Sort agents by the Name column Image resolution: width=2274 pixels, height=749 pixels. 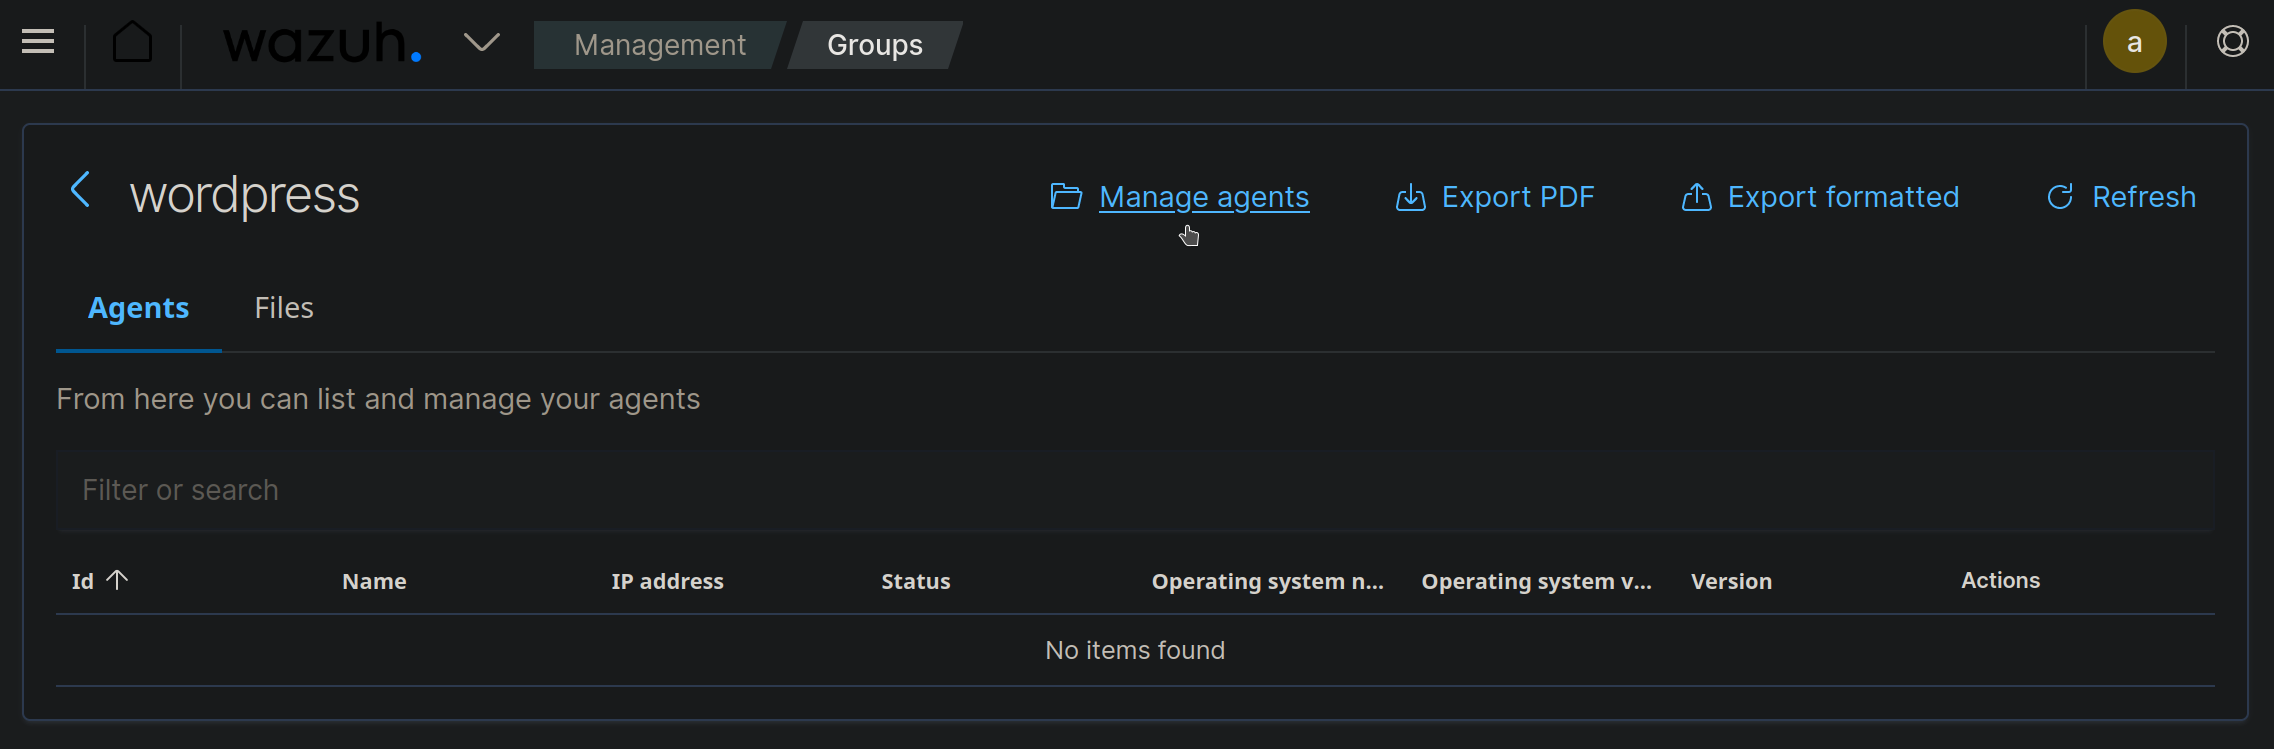coord(374,581)
